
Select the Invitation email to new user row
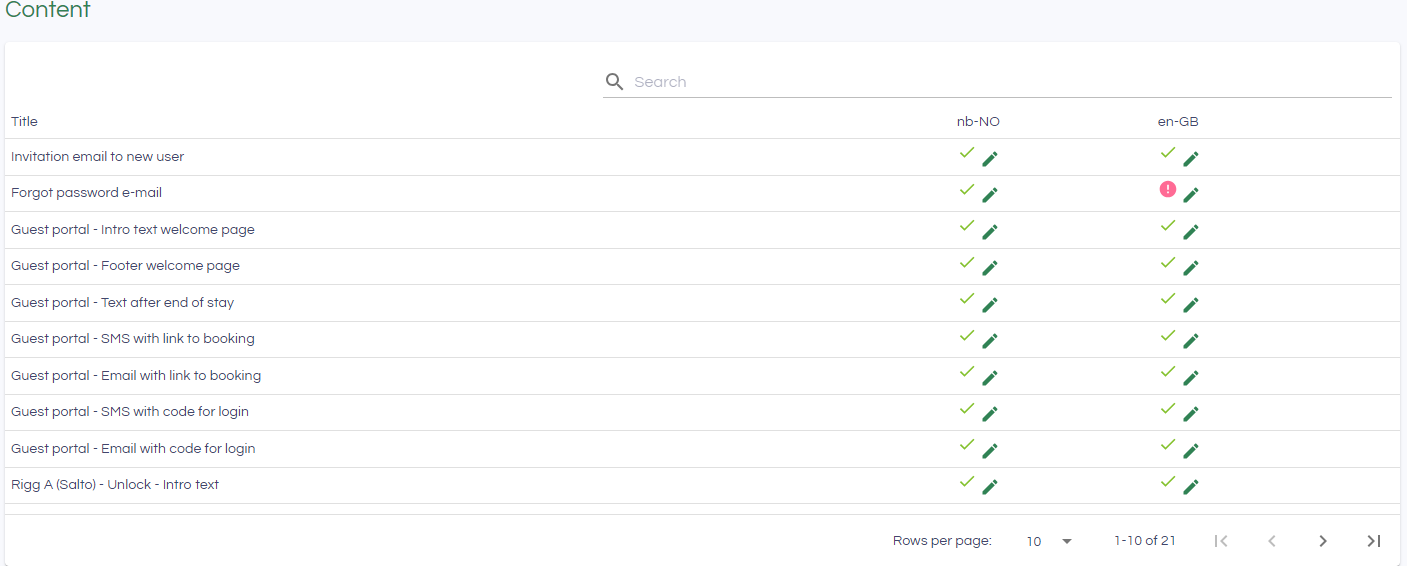click(x=97, y=157)
